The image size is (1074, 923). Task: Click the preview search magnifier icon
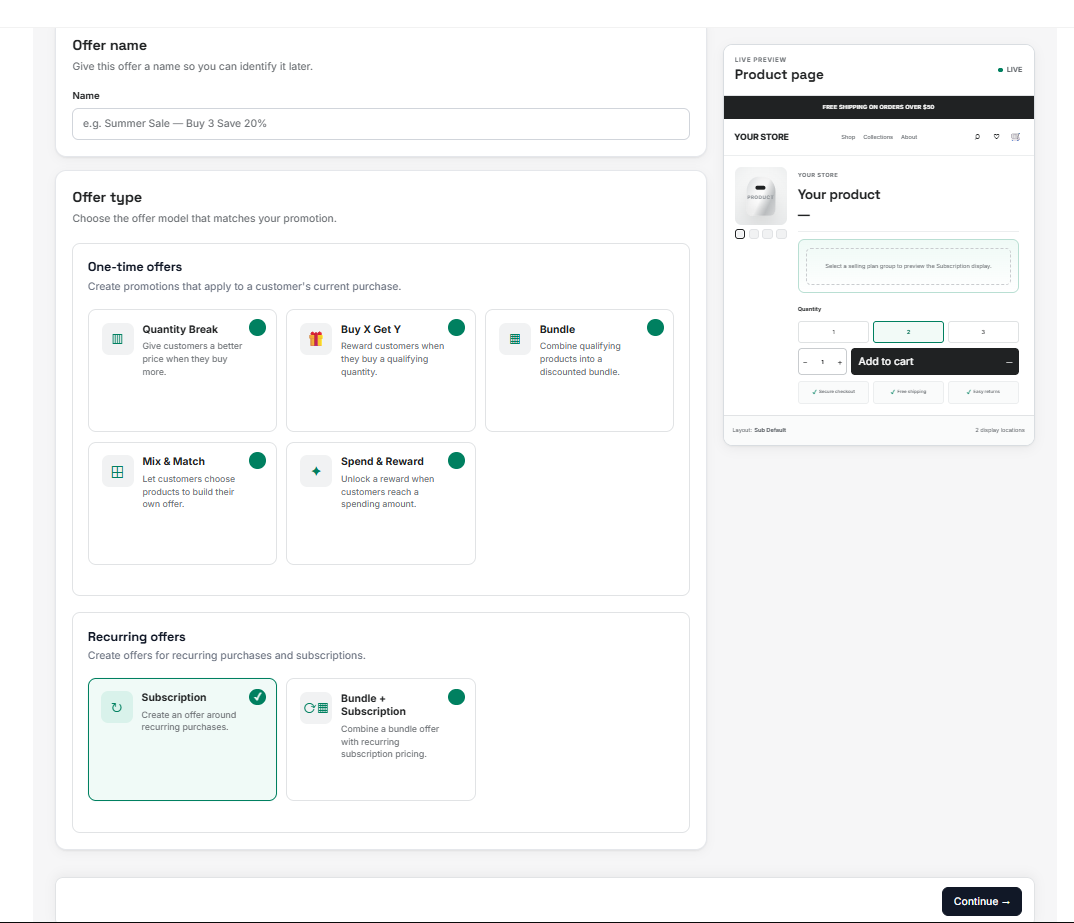977,137
